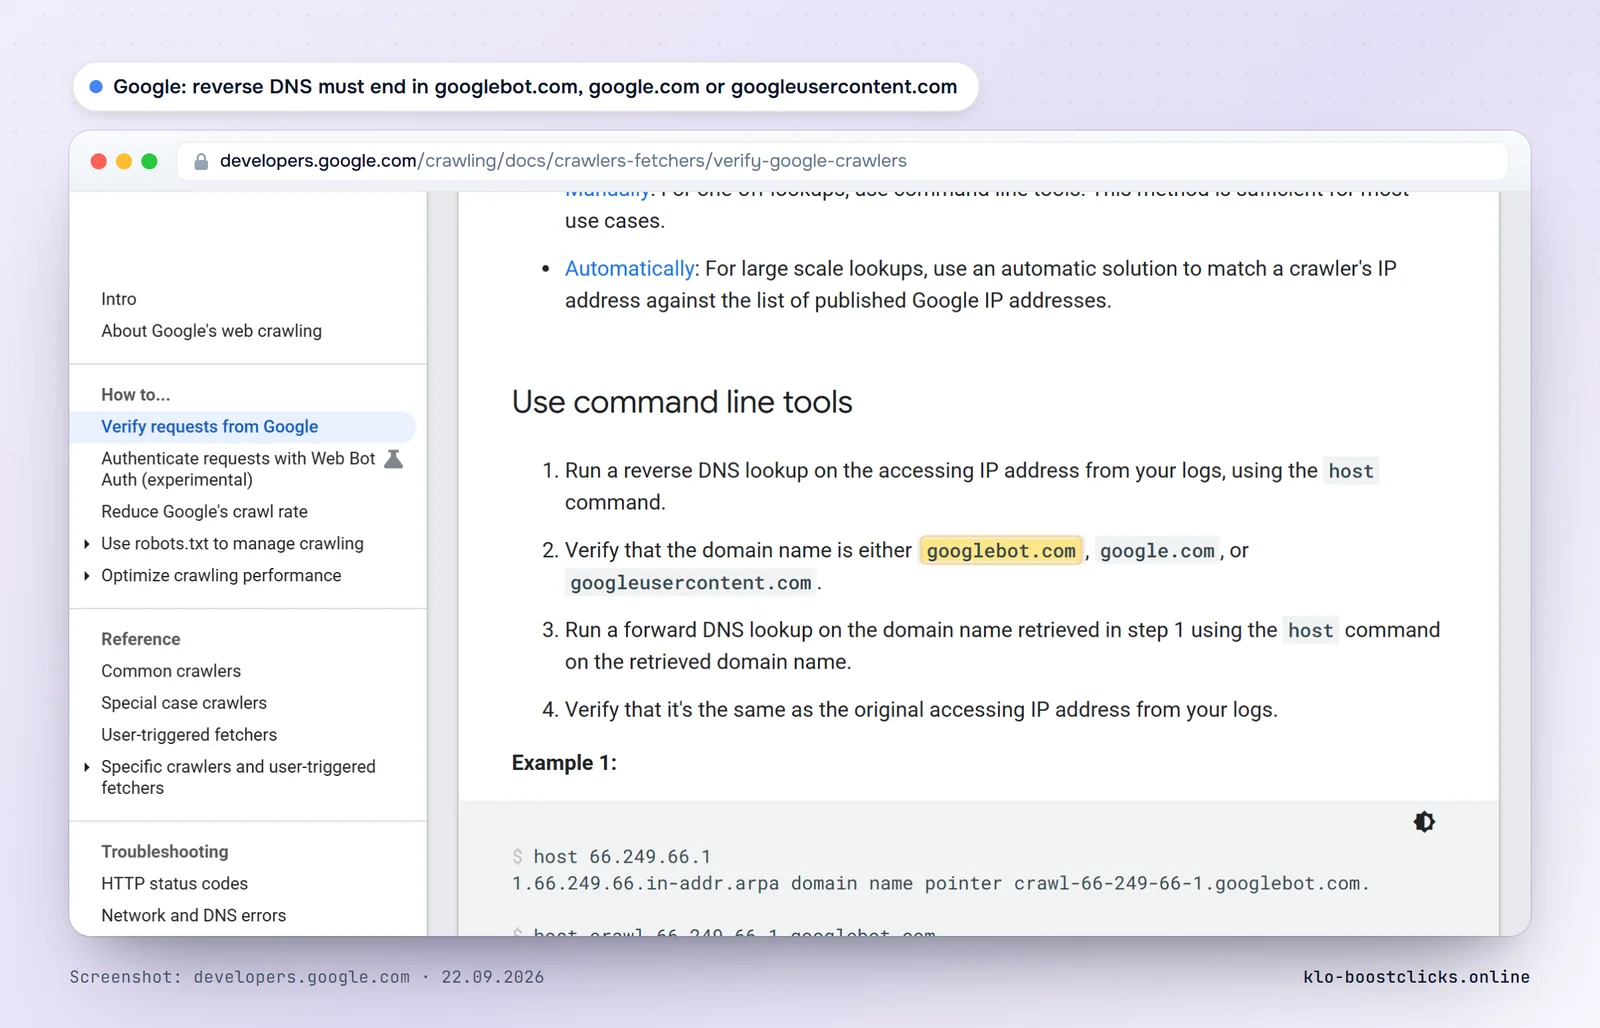Click the 'host 66.249.66.1' command line
The width and height of the screenshot is (1600, 1028).
621,857
